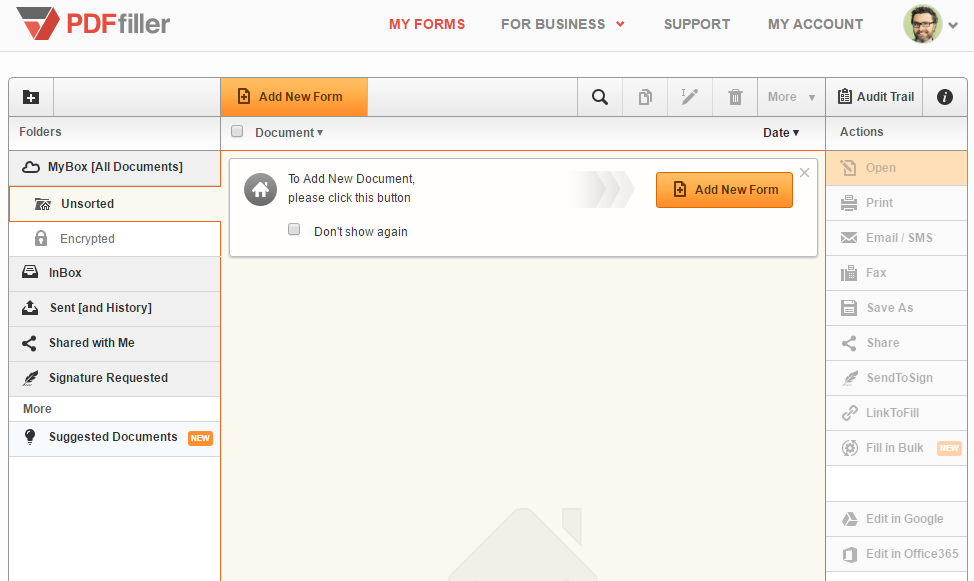Enable the Don't show again checkbox

(x=294, y=230)
